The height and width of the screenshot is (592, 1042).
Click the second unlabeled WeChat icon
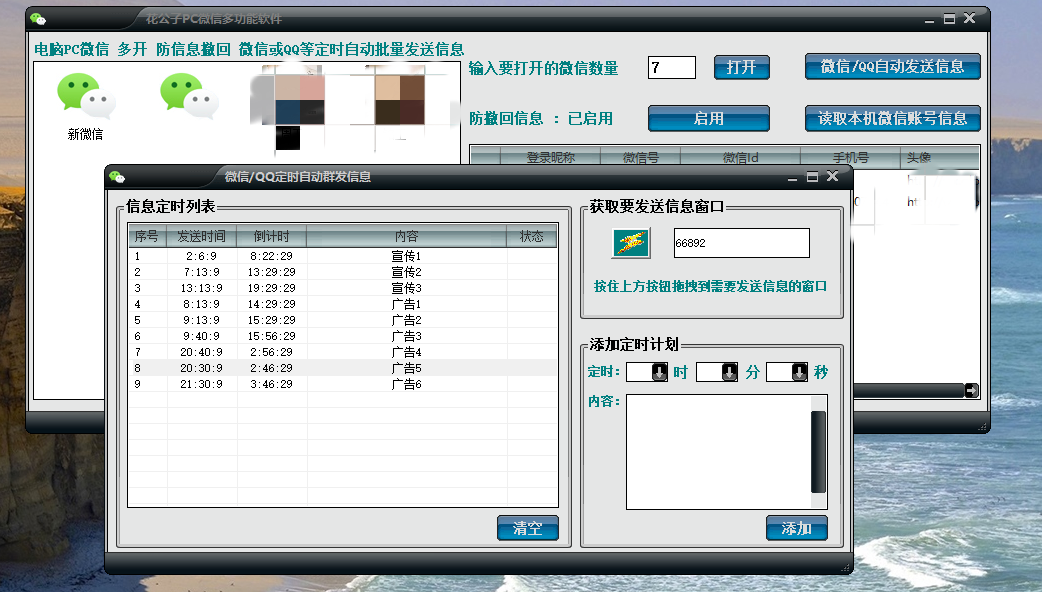click(x=189, y=96)
